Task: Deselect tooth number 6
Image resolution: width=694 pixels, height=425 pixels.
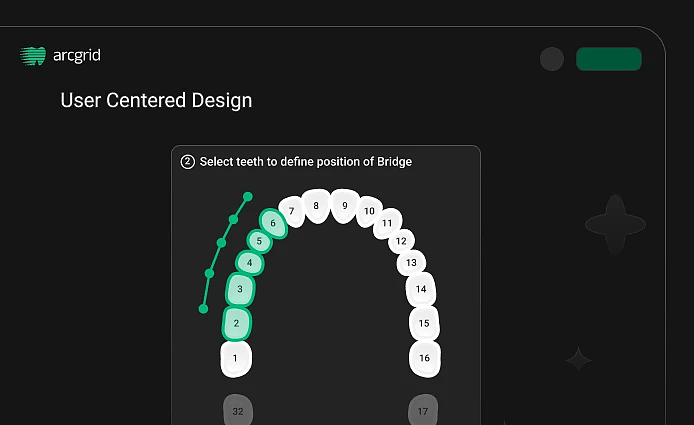Action: tap(273, 224)
